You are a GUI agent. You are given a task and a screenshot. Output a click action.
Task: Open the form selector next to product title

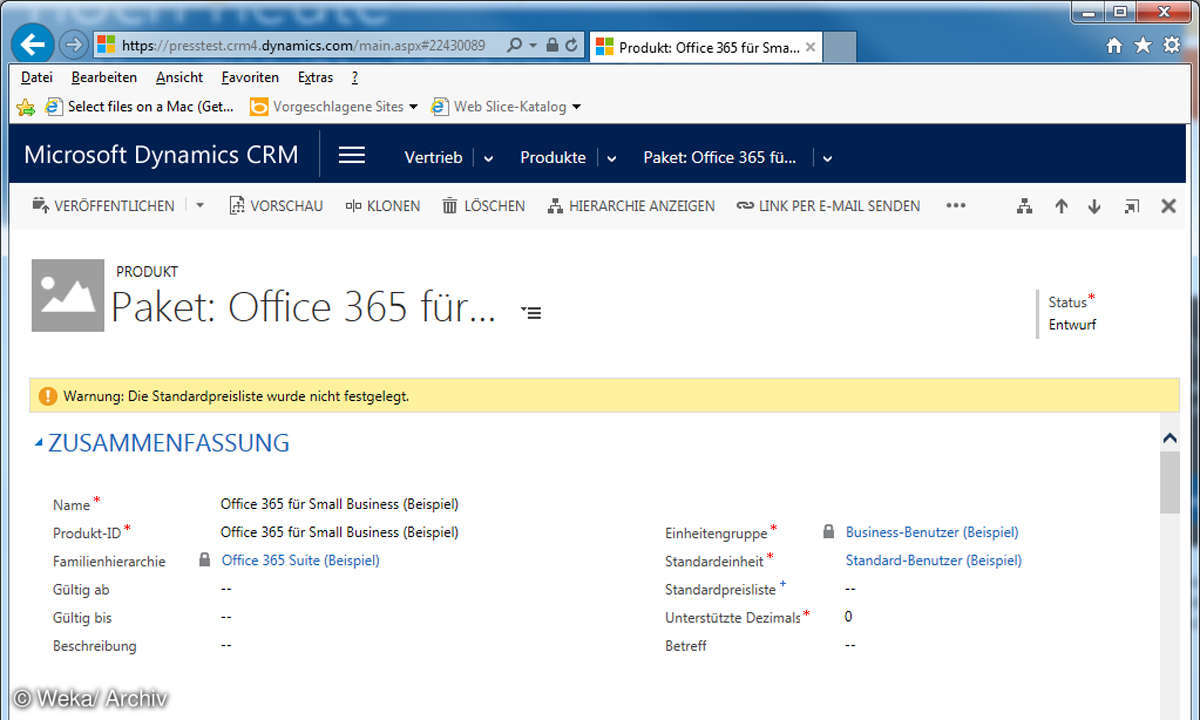(x=531, y=313)
